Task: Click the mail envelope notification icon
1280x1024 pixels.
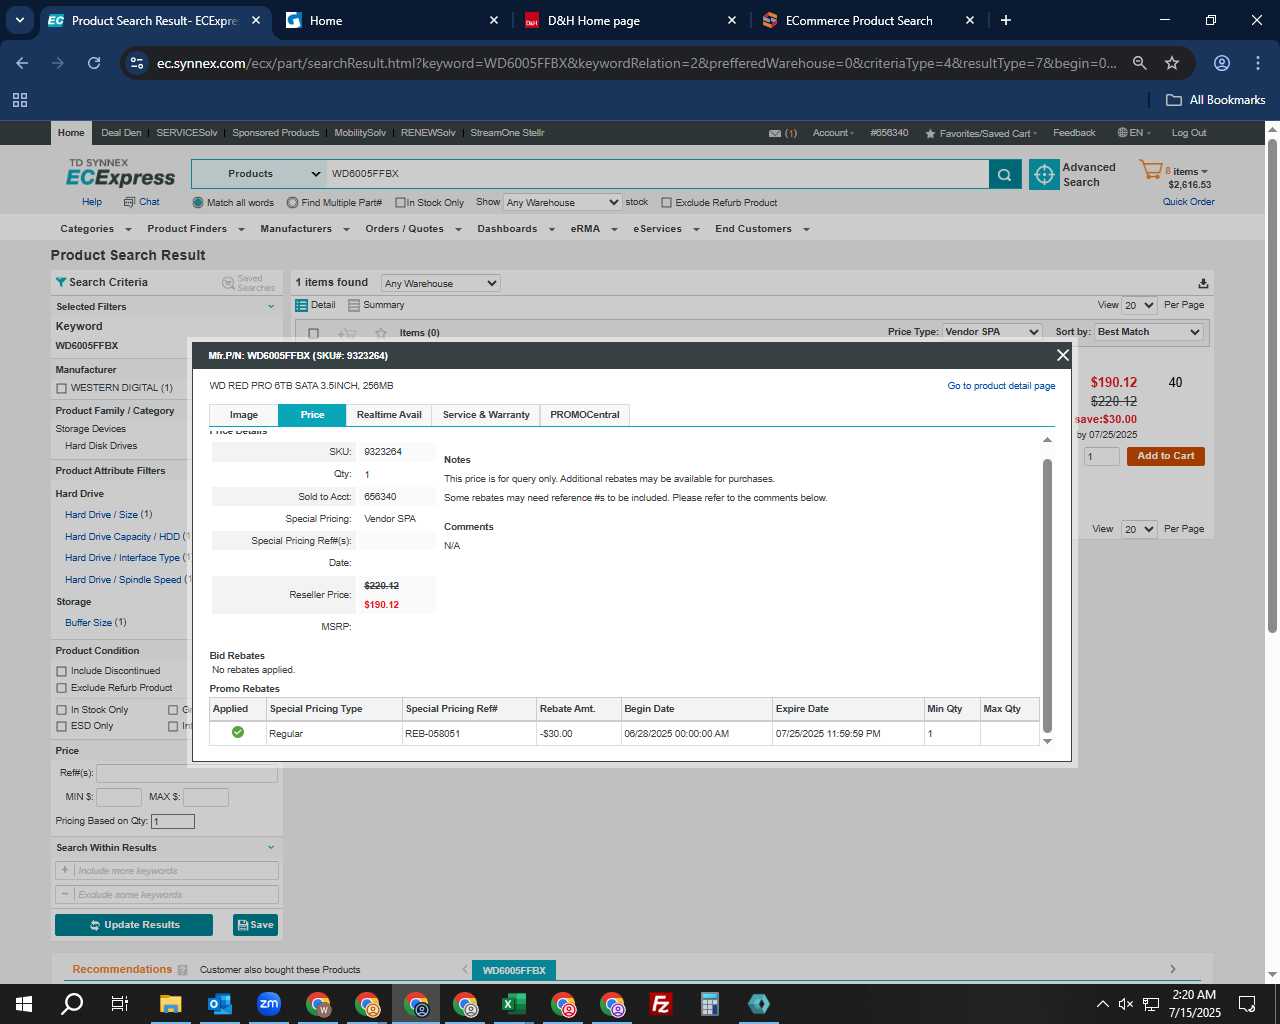Action: tap(775, 133)
